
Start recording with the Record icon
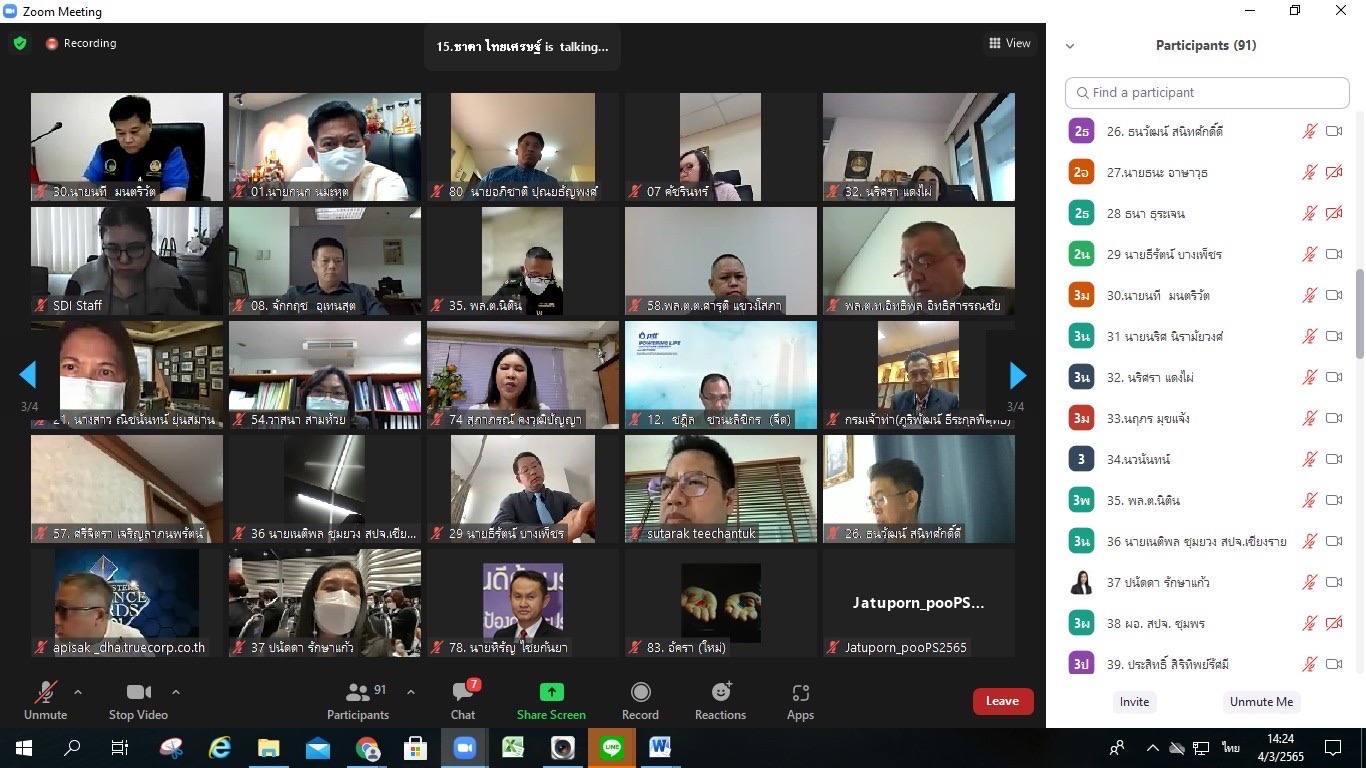click(x=640, y=693)
